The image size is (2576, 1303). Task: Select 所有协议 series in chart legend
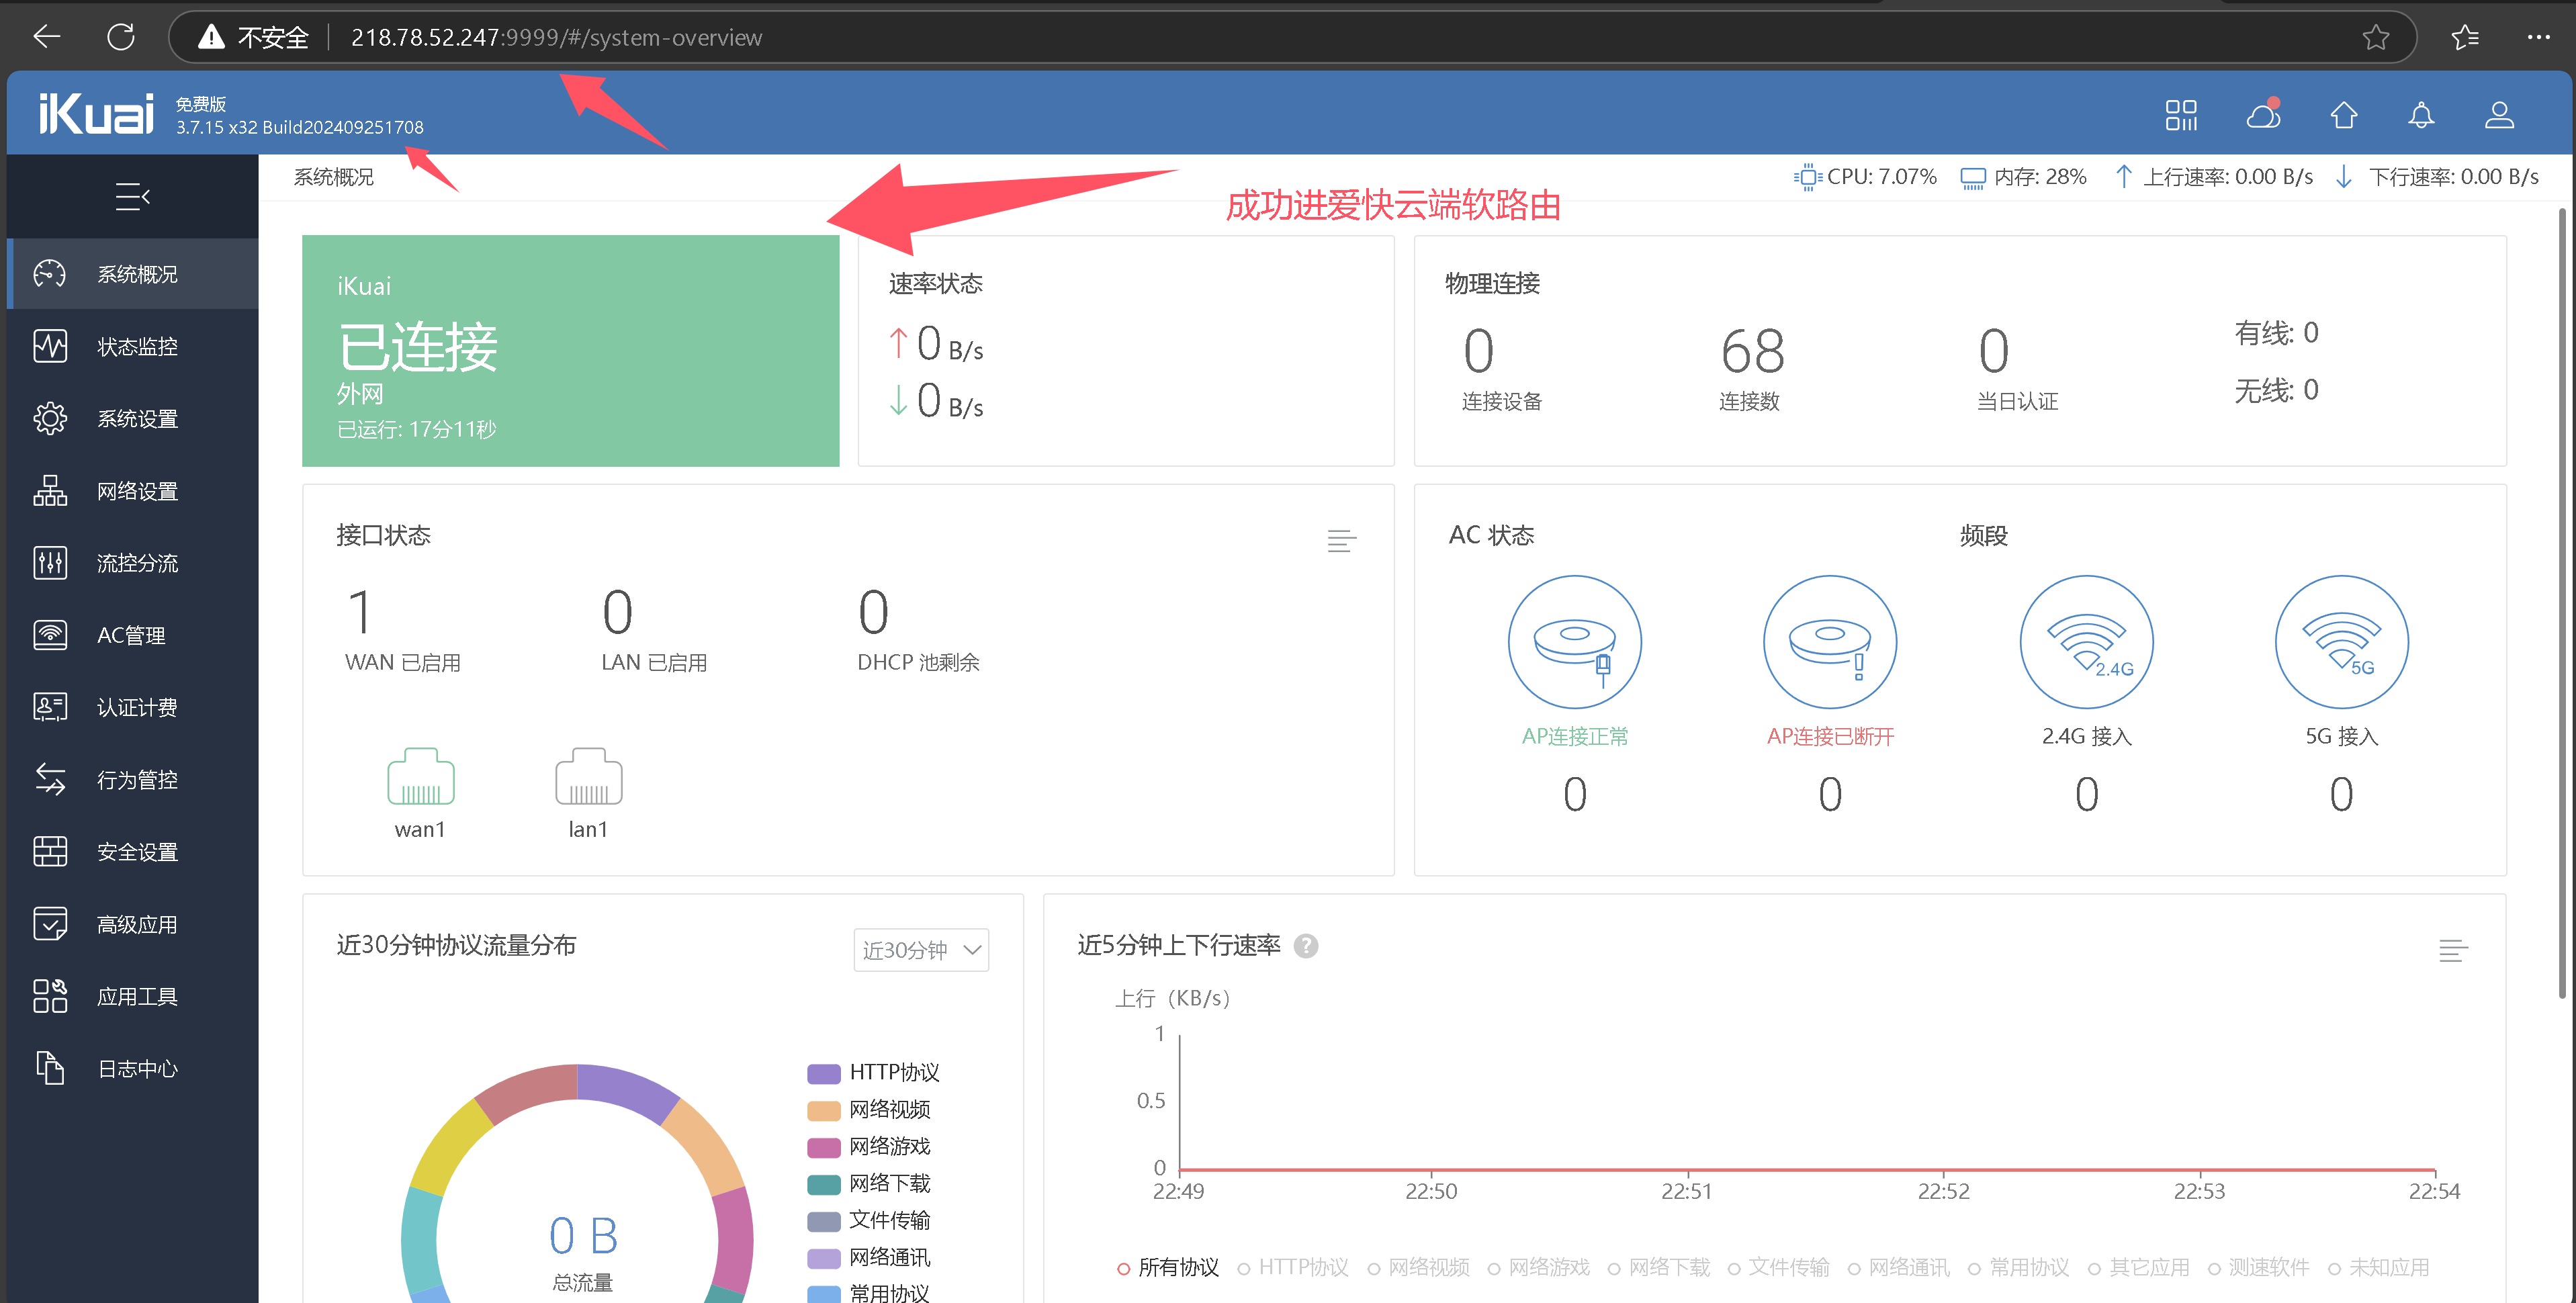1168,1267
